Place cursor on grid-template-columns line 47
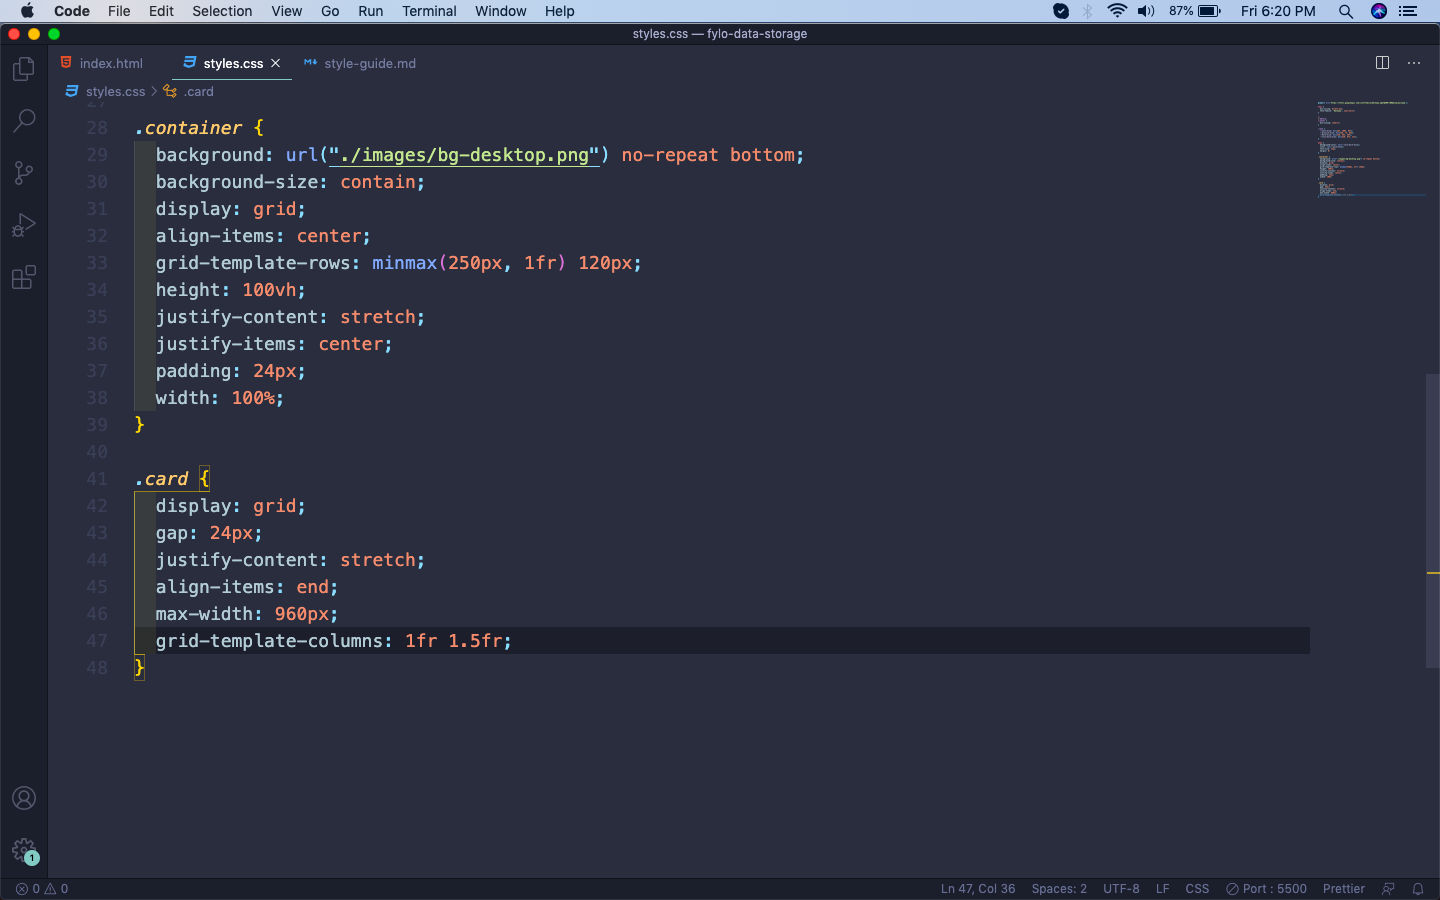1440x900 pixels. click(333, 641)
